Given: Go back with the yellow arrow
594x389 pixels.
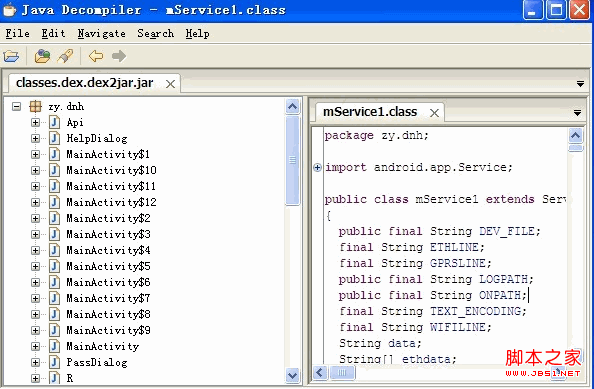Looking at the screenshot, I should (x=96, y=56).
